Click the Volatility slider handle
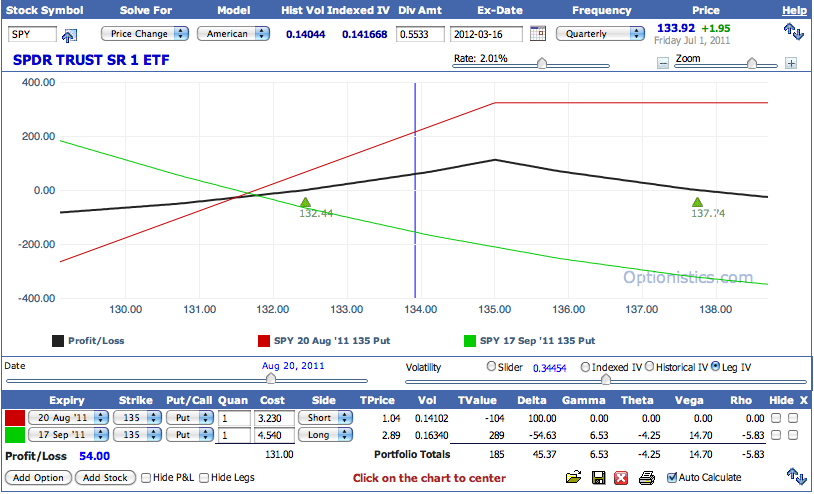Image resolution: width=814 pixels, height=494 pixels. coord(605,379)
